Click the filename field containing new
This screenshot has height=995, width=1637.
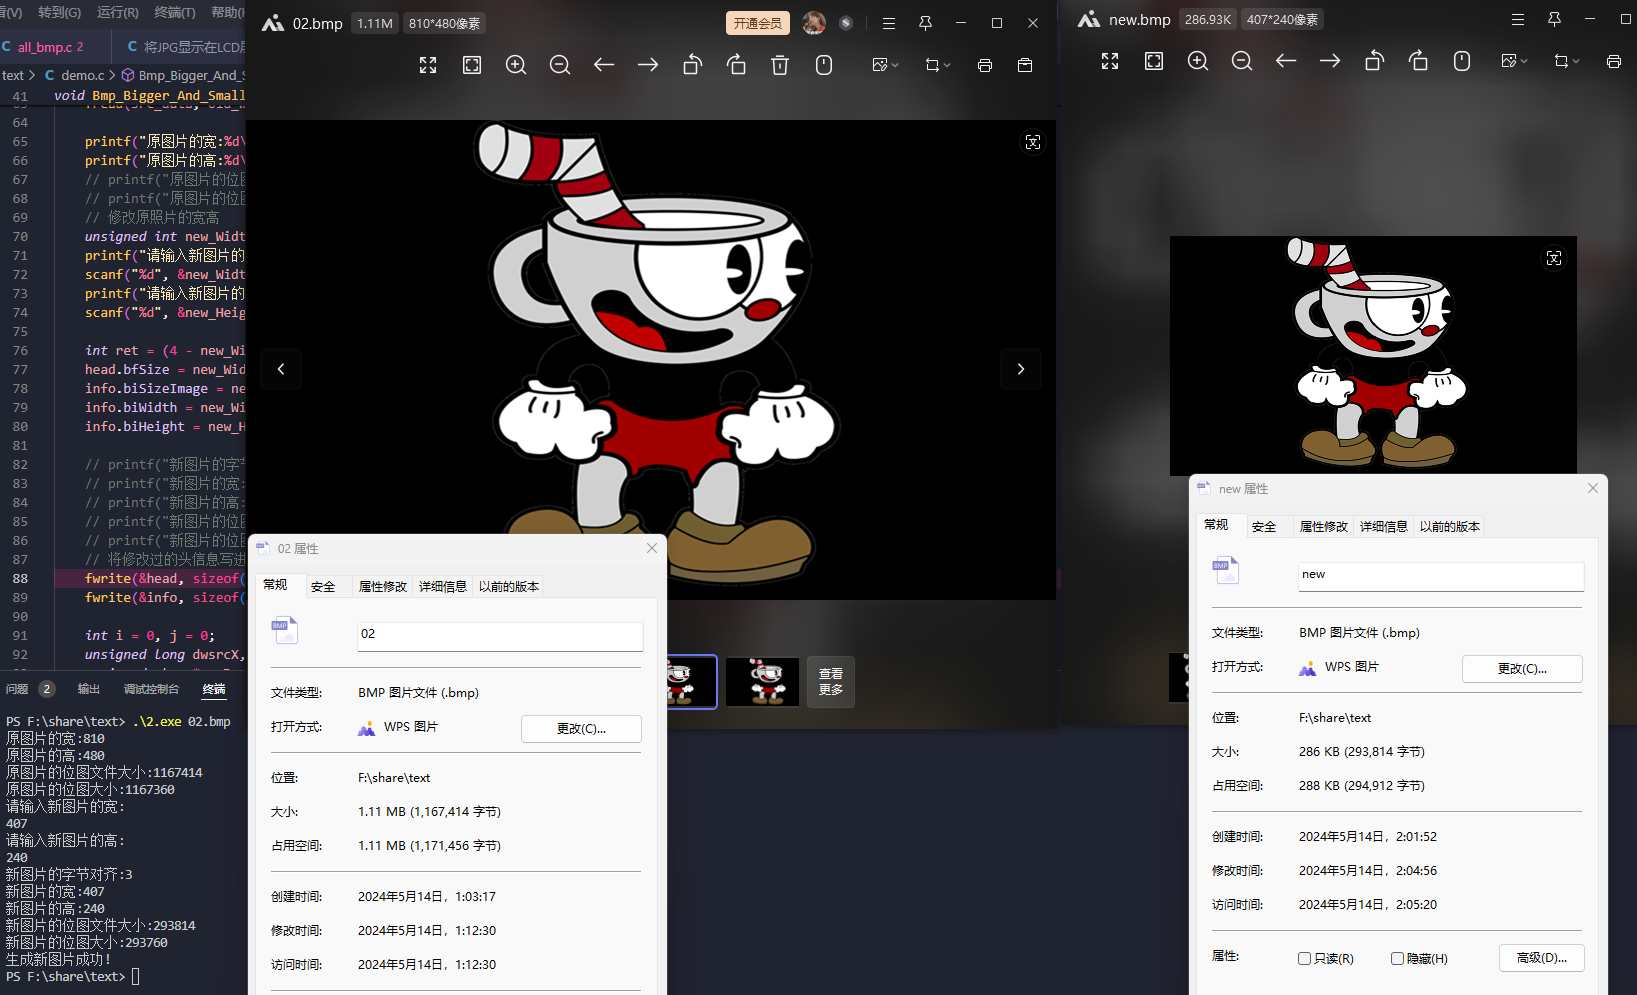1441,575
